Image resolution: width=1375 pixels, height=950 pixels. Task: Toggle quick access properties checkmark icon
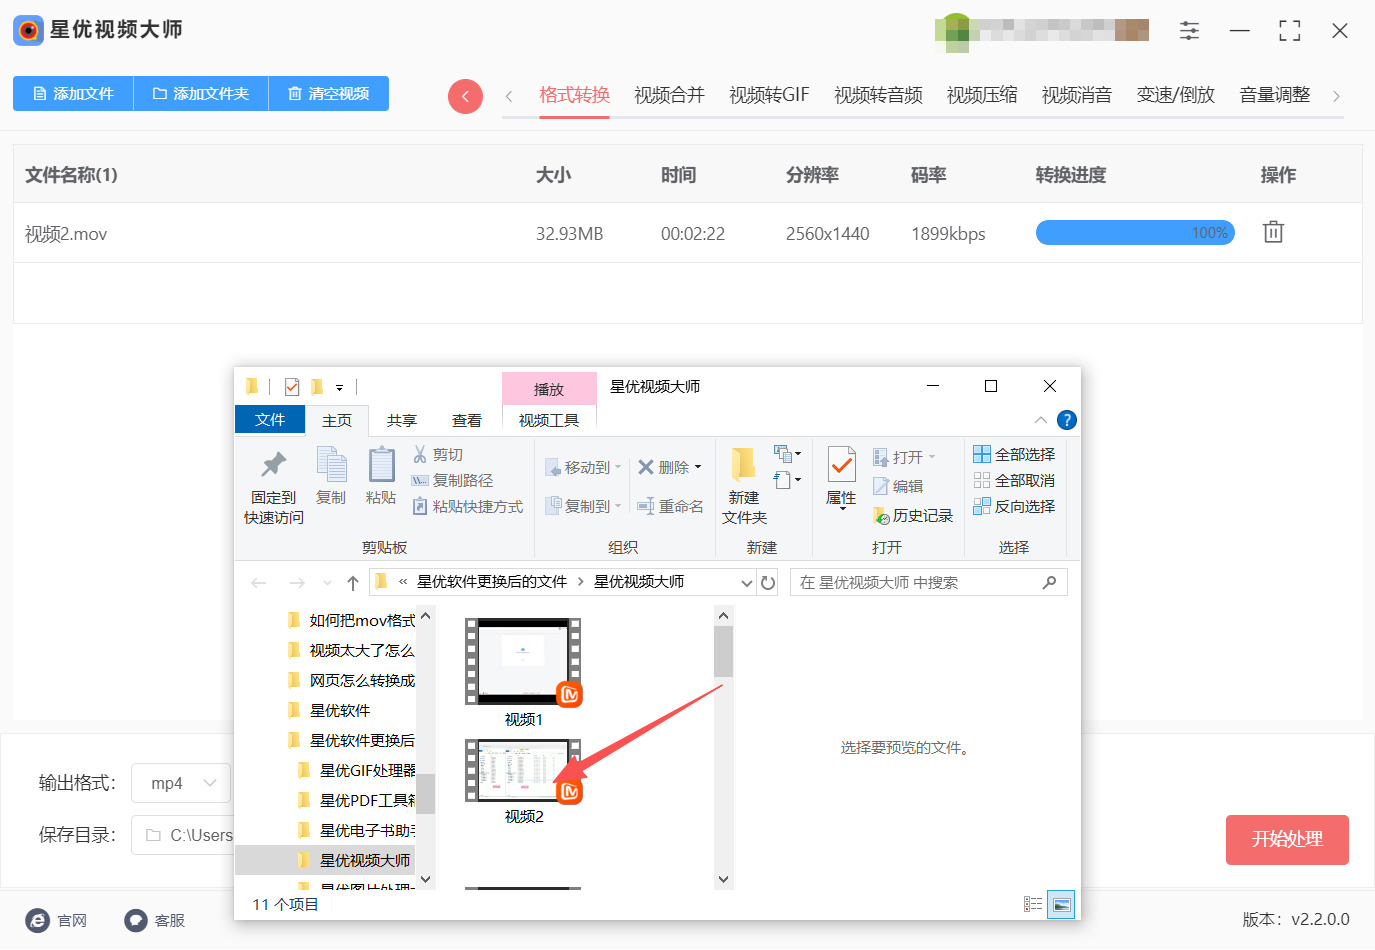click(x=292, y=387)
